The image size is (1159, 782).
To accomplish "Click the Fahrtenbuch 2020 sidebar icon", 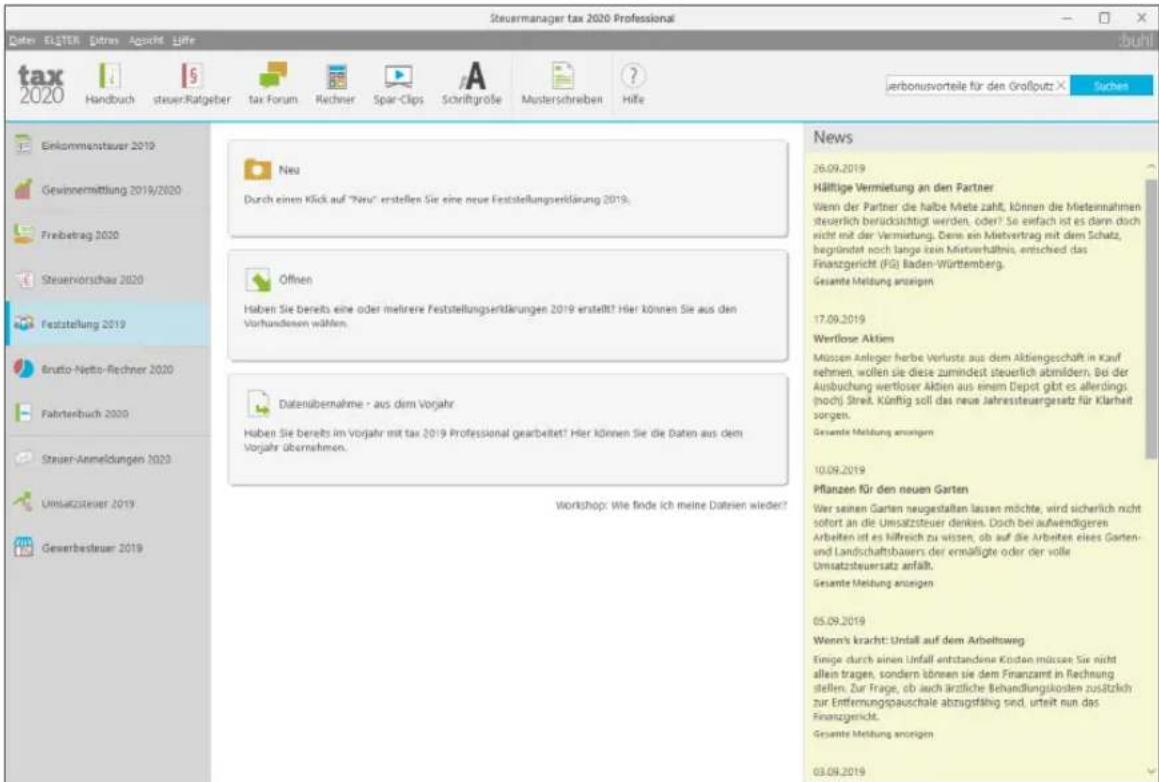I will [24, 413].
